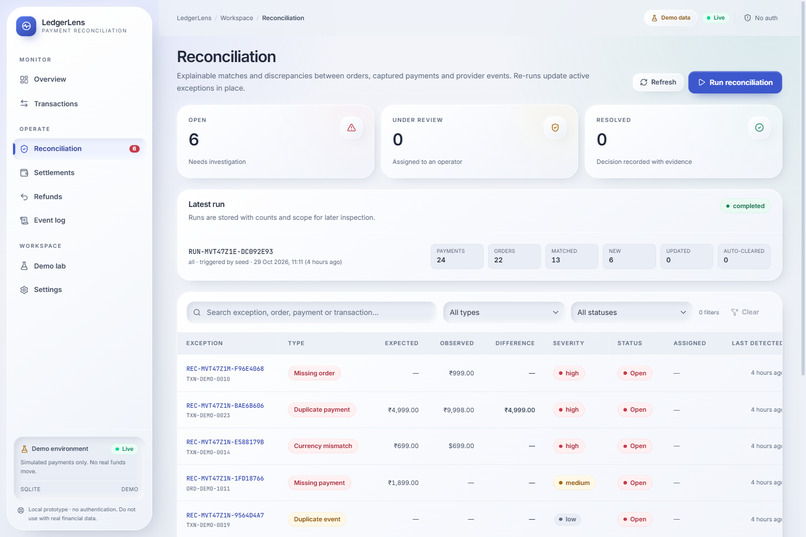Click the Live pill in Demo environment card

tap(124, 449)
